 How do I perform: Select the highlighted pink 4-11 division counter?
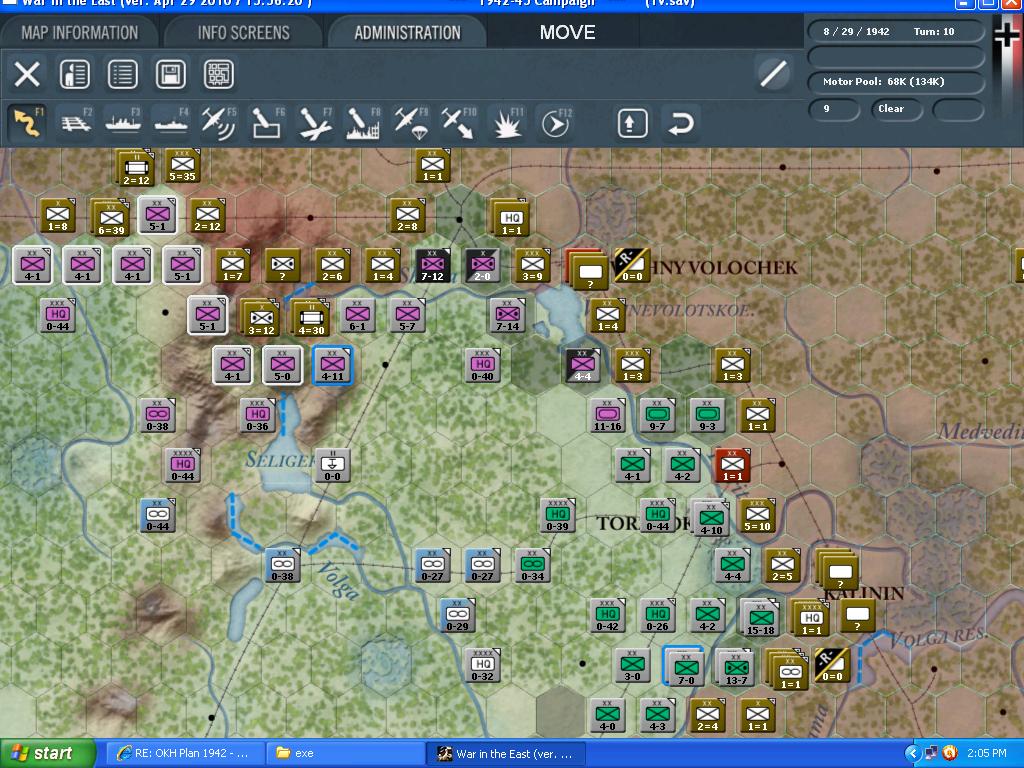(x=332, y=364)
